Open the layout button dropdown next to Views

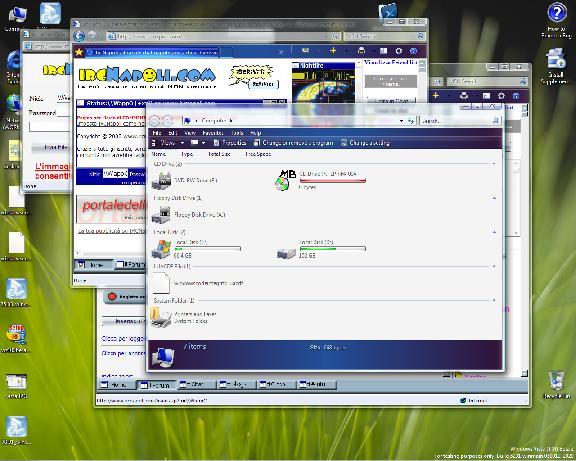[x=203, y=143]
